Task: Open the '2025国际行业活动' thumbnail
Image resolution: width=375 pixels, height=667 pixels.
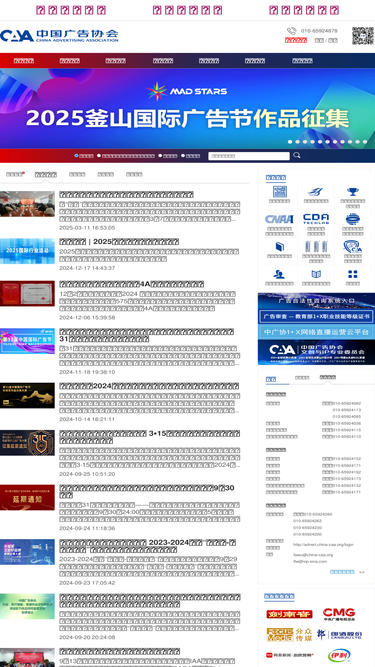Action: coord(27,251)
